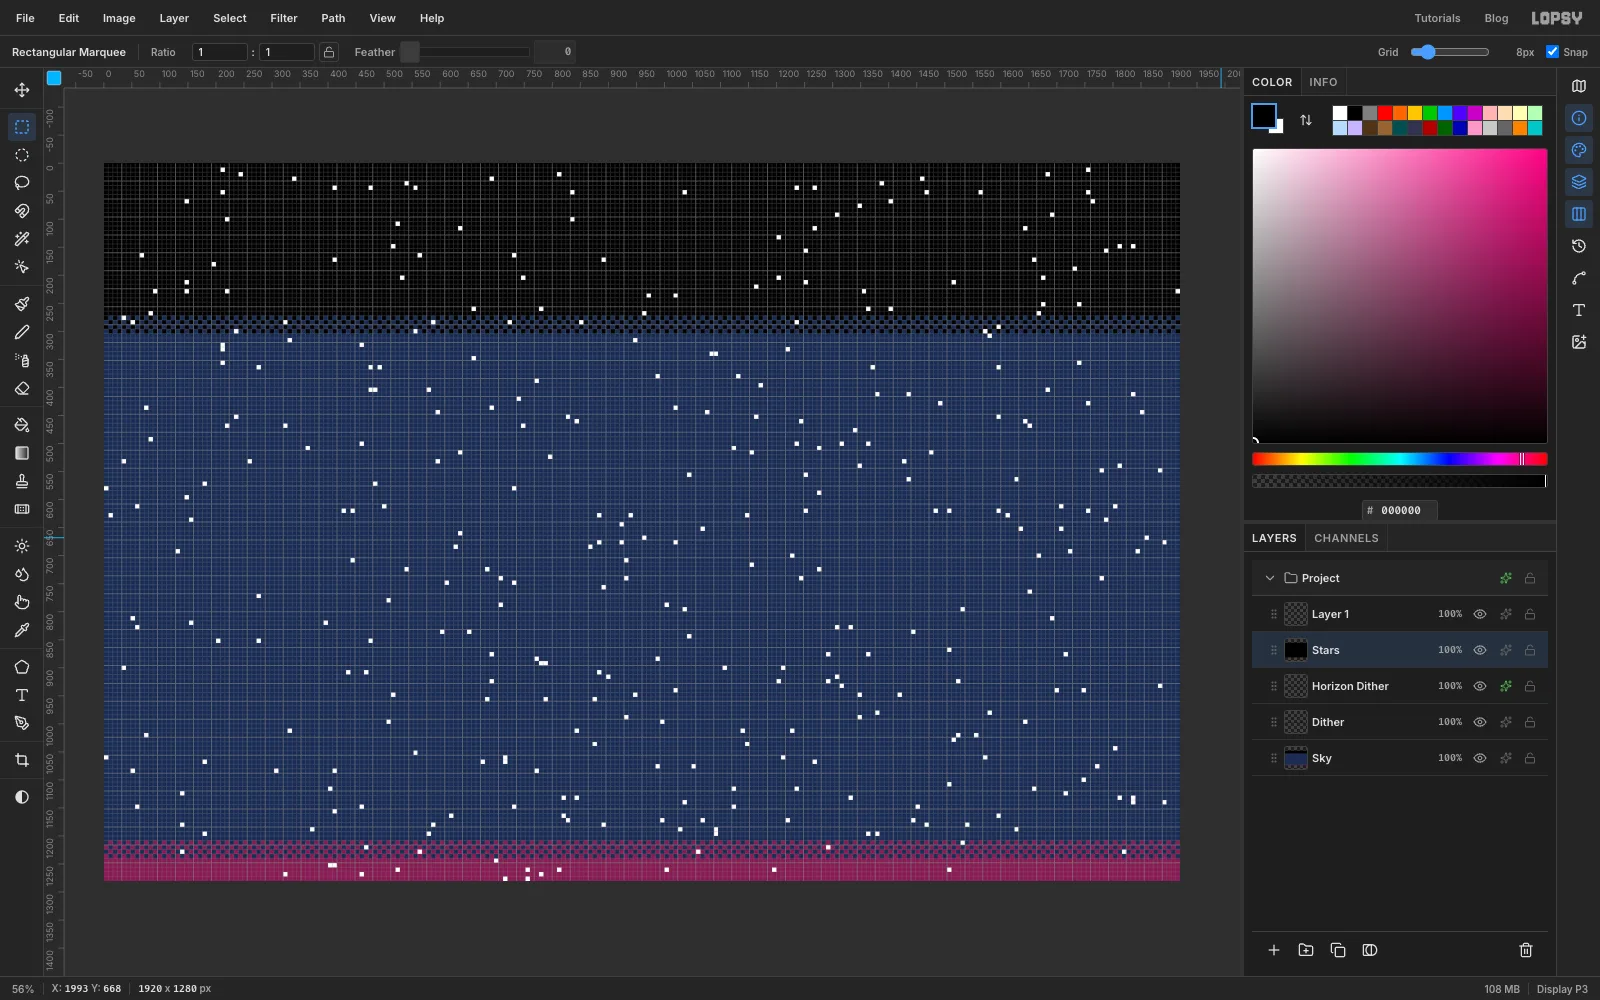Open the Filter menu
This screenshot has height=1000, width=1600.
tap(284, 18)
